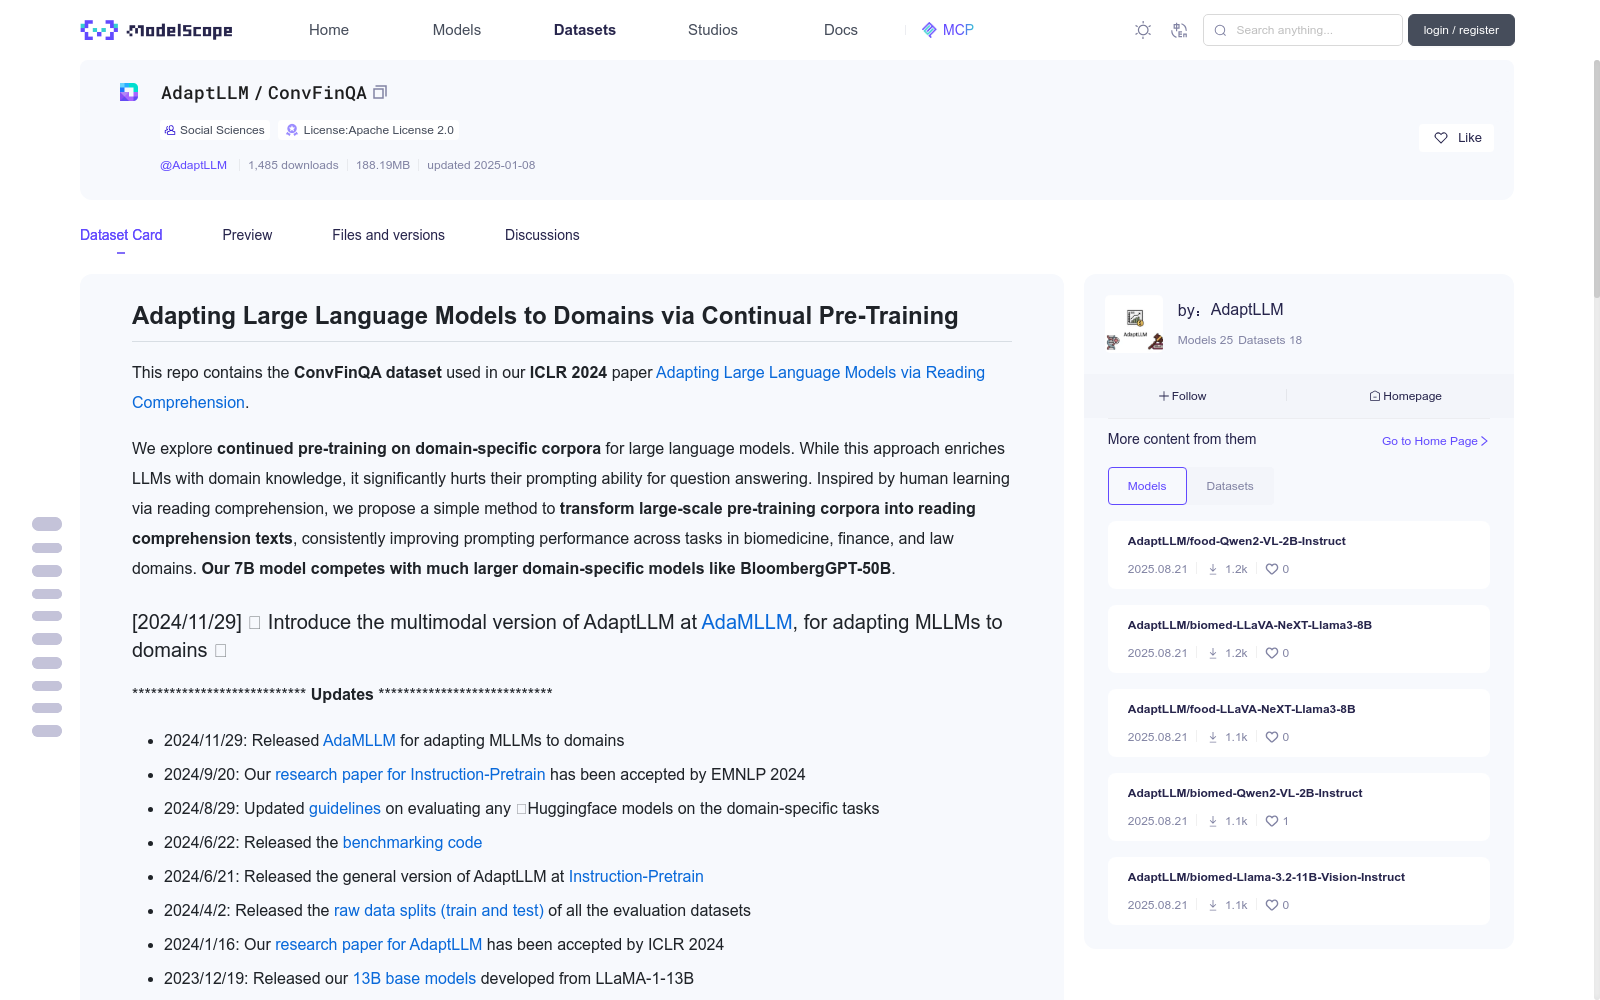Screen dimensions: 1600x1000
Task: Click heart on food-Qwen2-VL-2B-Instruct model card
Action: click(x=1272, y=569)
